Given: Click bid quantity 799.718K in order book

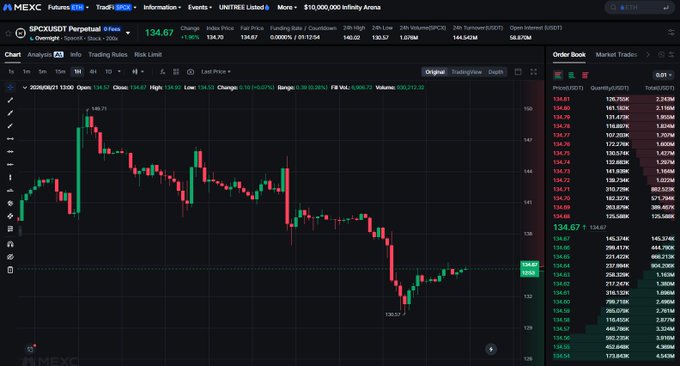Looking at the screenshot, I should [x=617, y=302].
